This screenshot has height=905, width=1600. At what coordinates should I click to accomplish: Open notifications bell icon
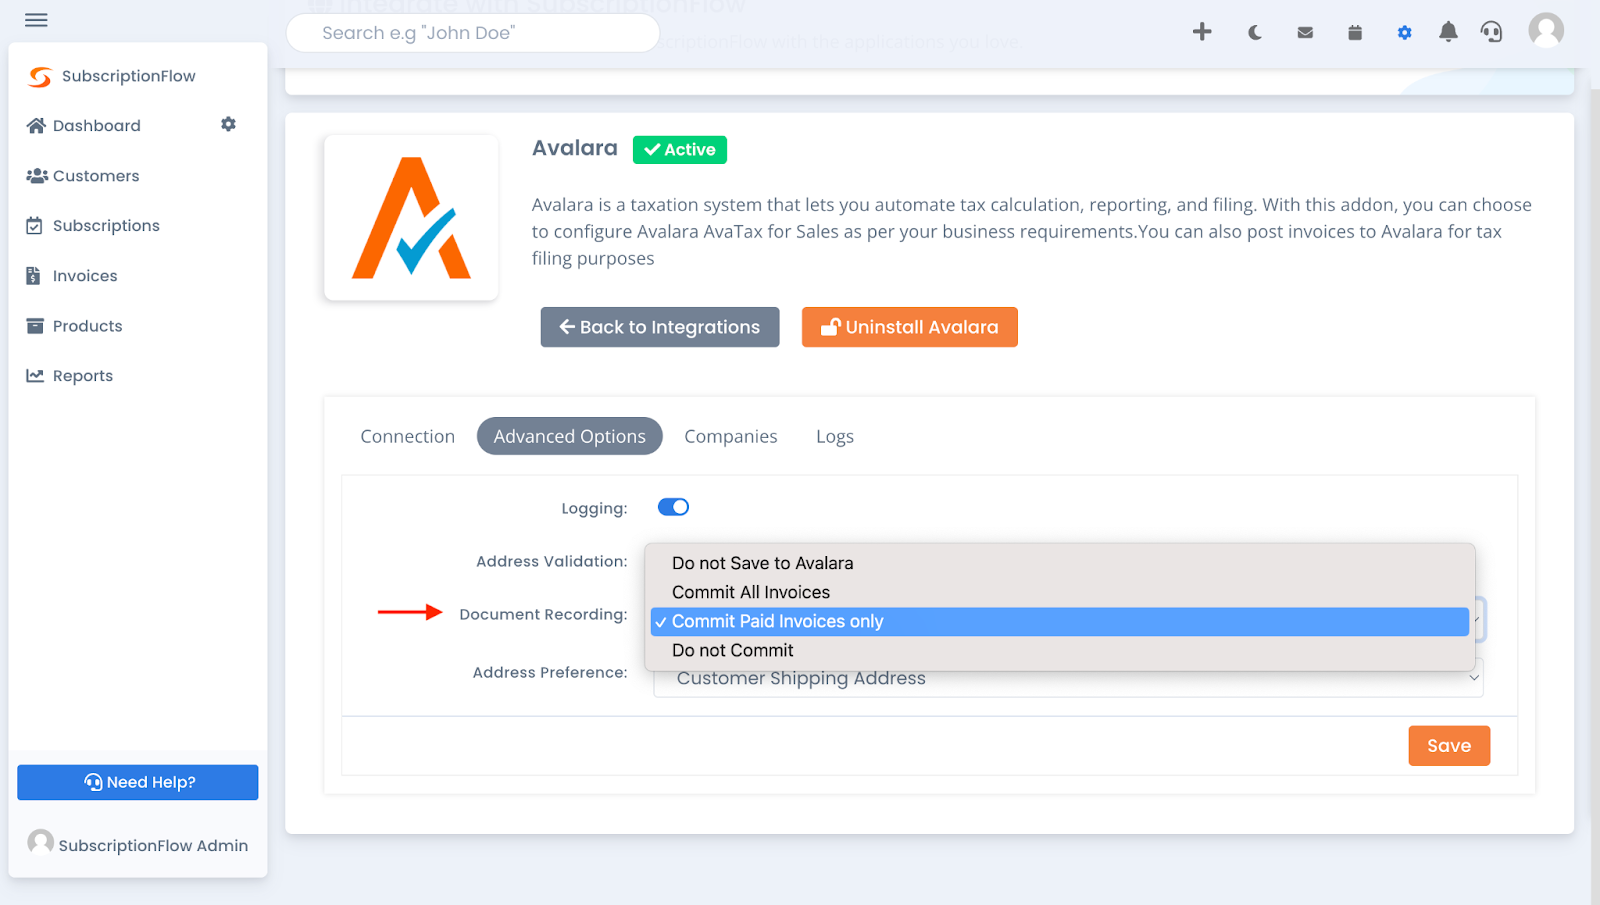(1448, 32)
